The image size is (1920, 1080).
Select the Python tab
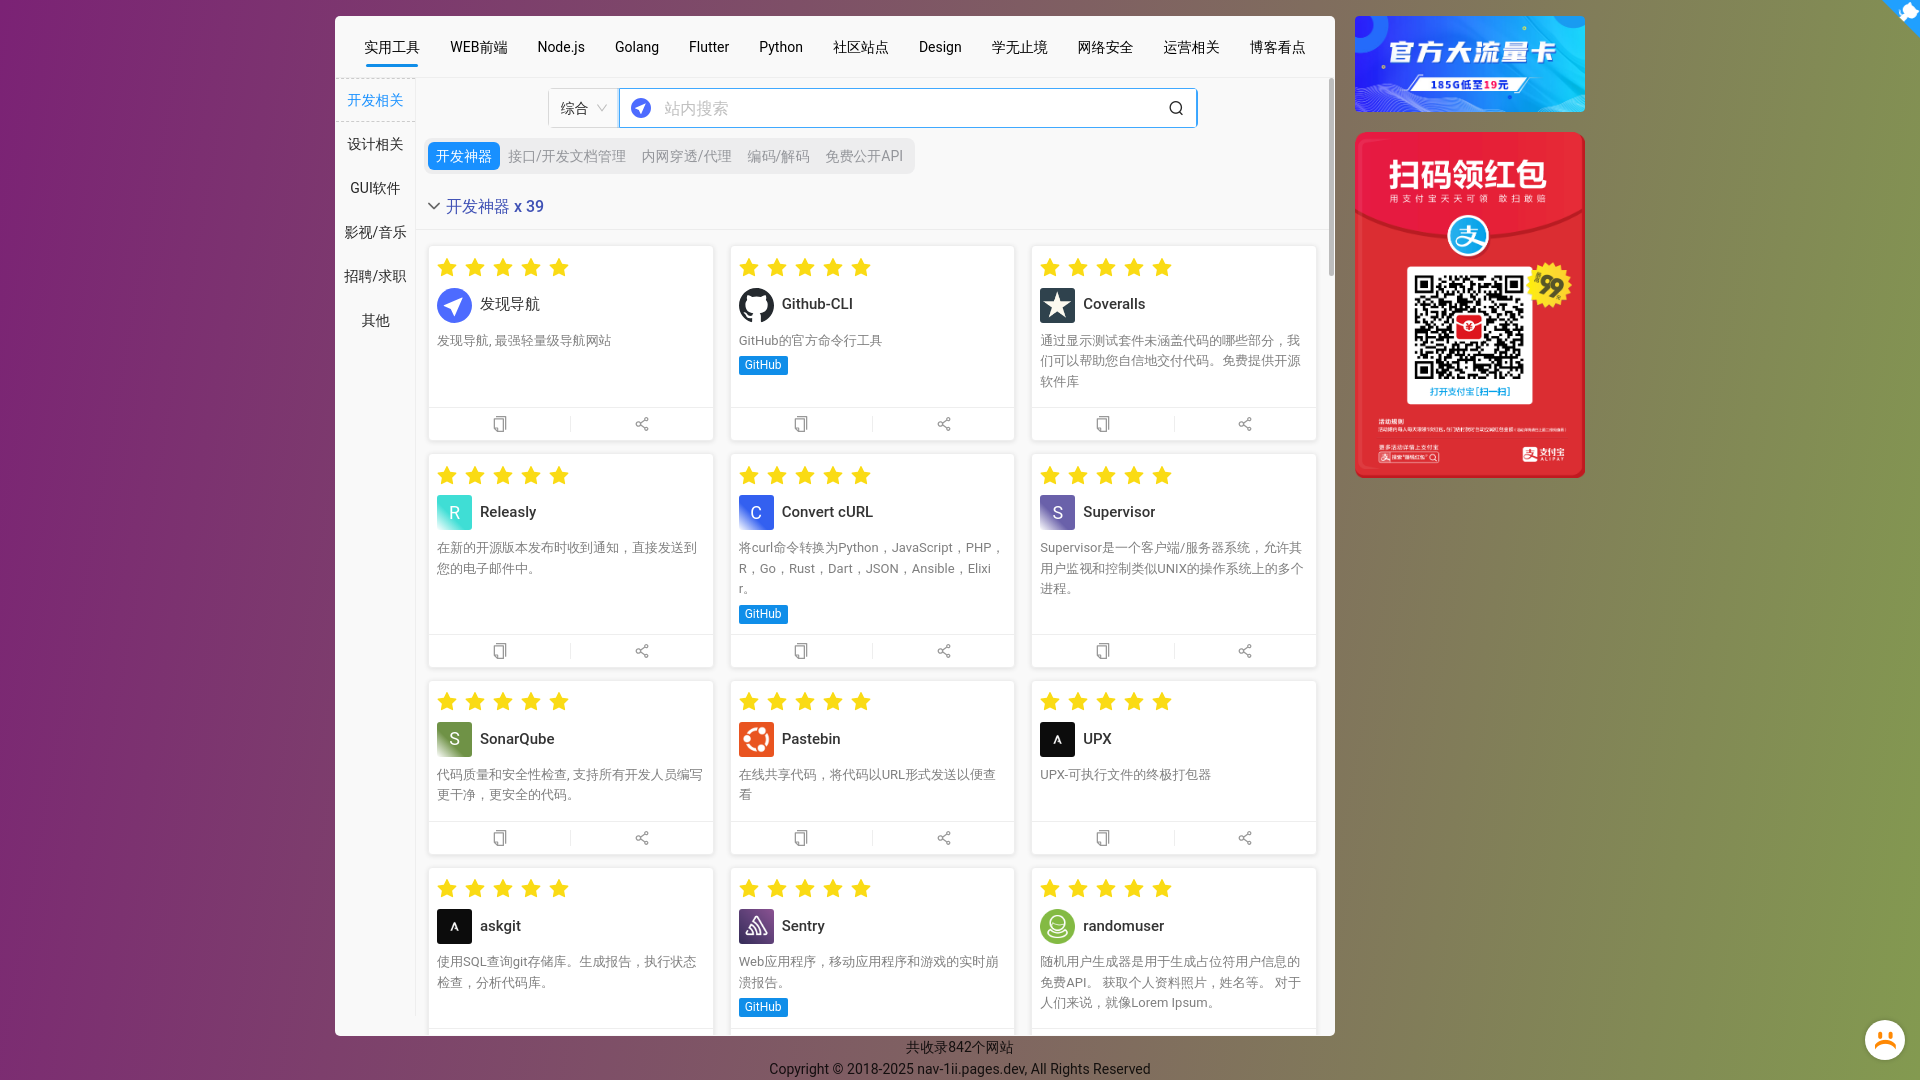click(781, 47)
